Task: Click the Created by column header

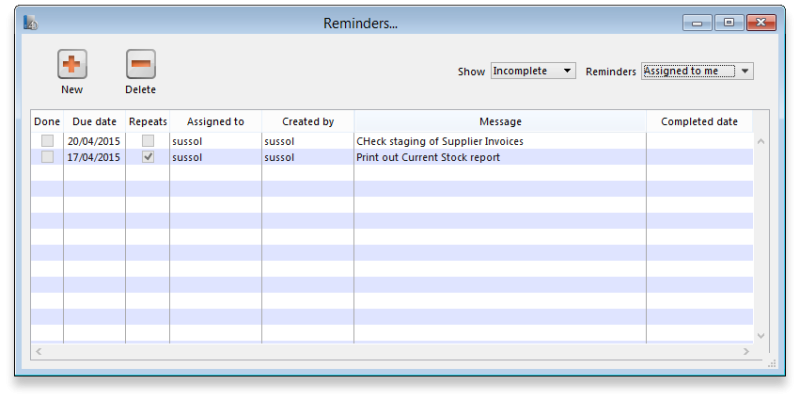Action: click(307, 121)
